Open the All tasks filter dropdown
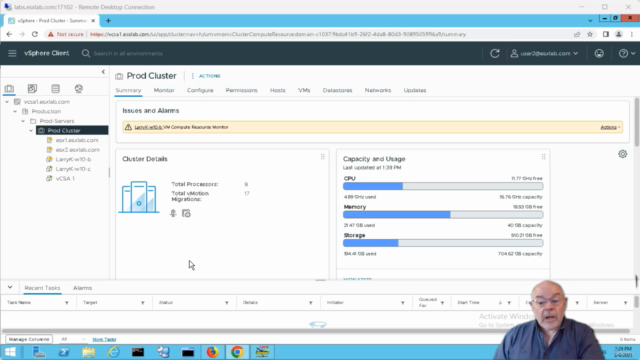640x360 pixels. [x=73, y=339]
